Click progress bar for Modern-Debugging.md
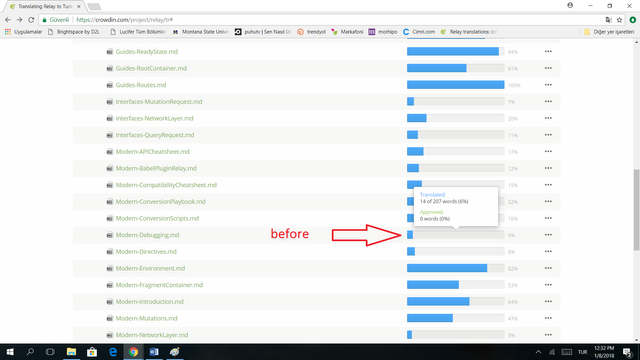Viewport: 640px width, 360px height. click(x=456, y=235)
